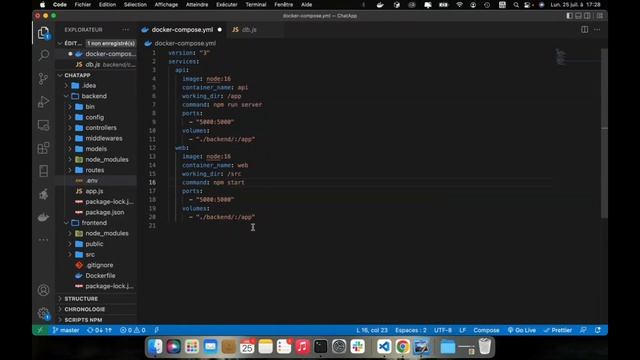Open the notifications bell in status bar
The image size is (640, 360).
[598, 330]
